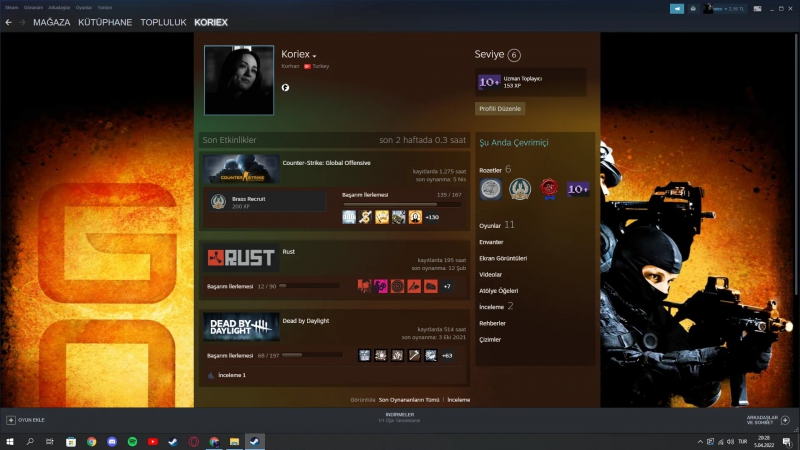The image size is (800, 450).
Task: Click the fifth CS:GO achievement icon
Action: click(x=415, y=217)
